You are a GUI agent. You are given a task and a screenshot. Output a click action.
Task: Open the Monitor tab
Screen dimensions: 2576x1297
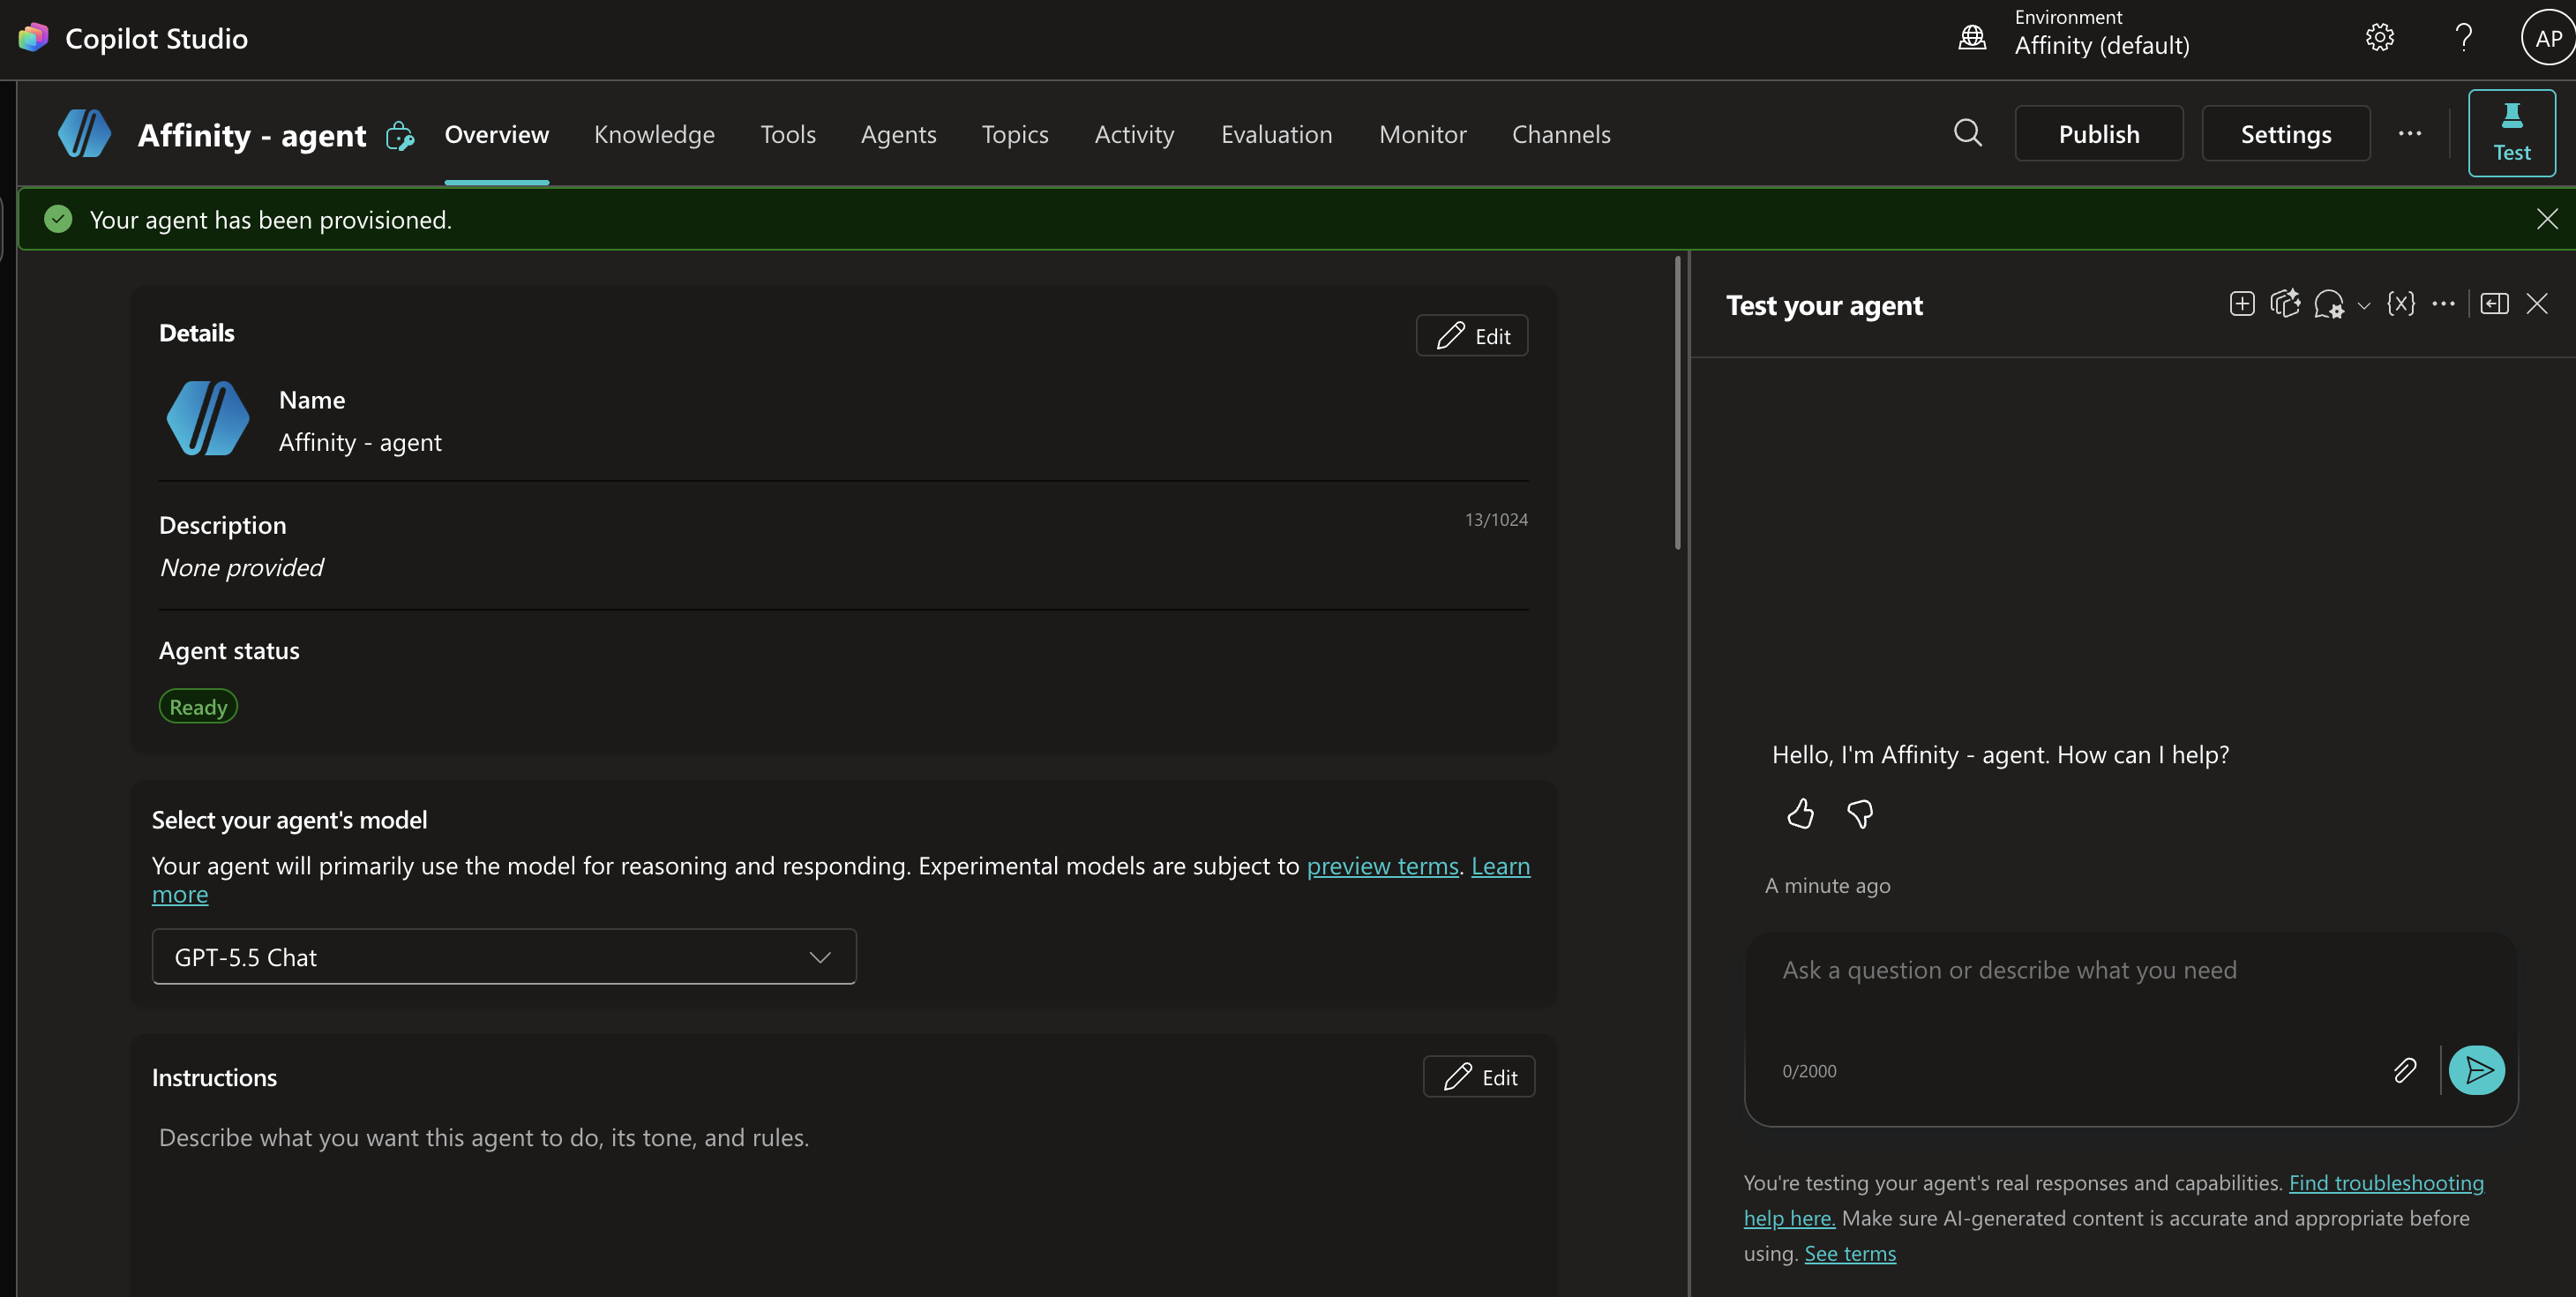pyautogui.click(x=1422, y=134)
